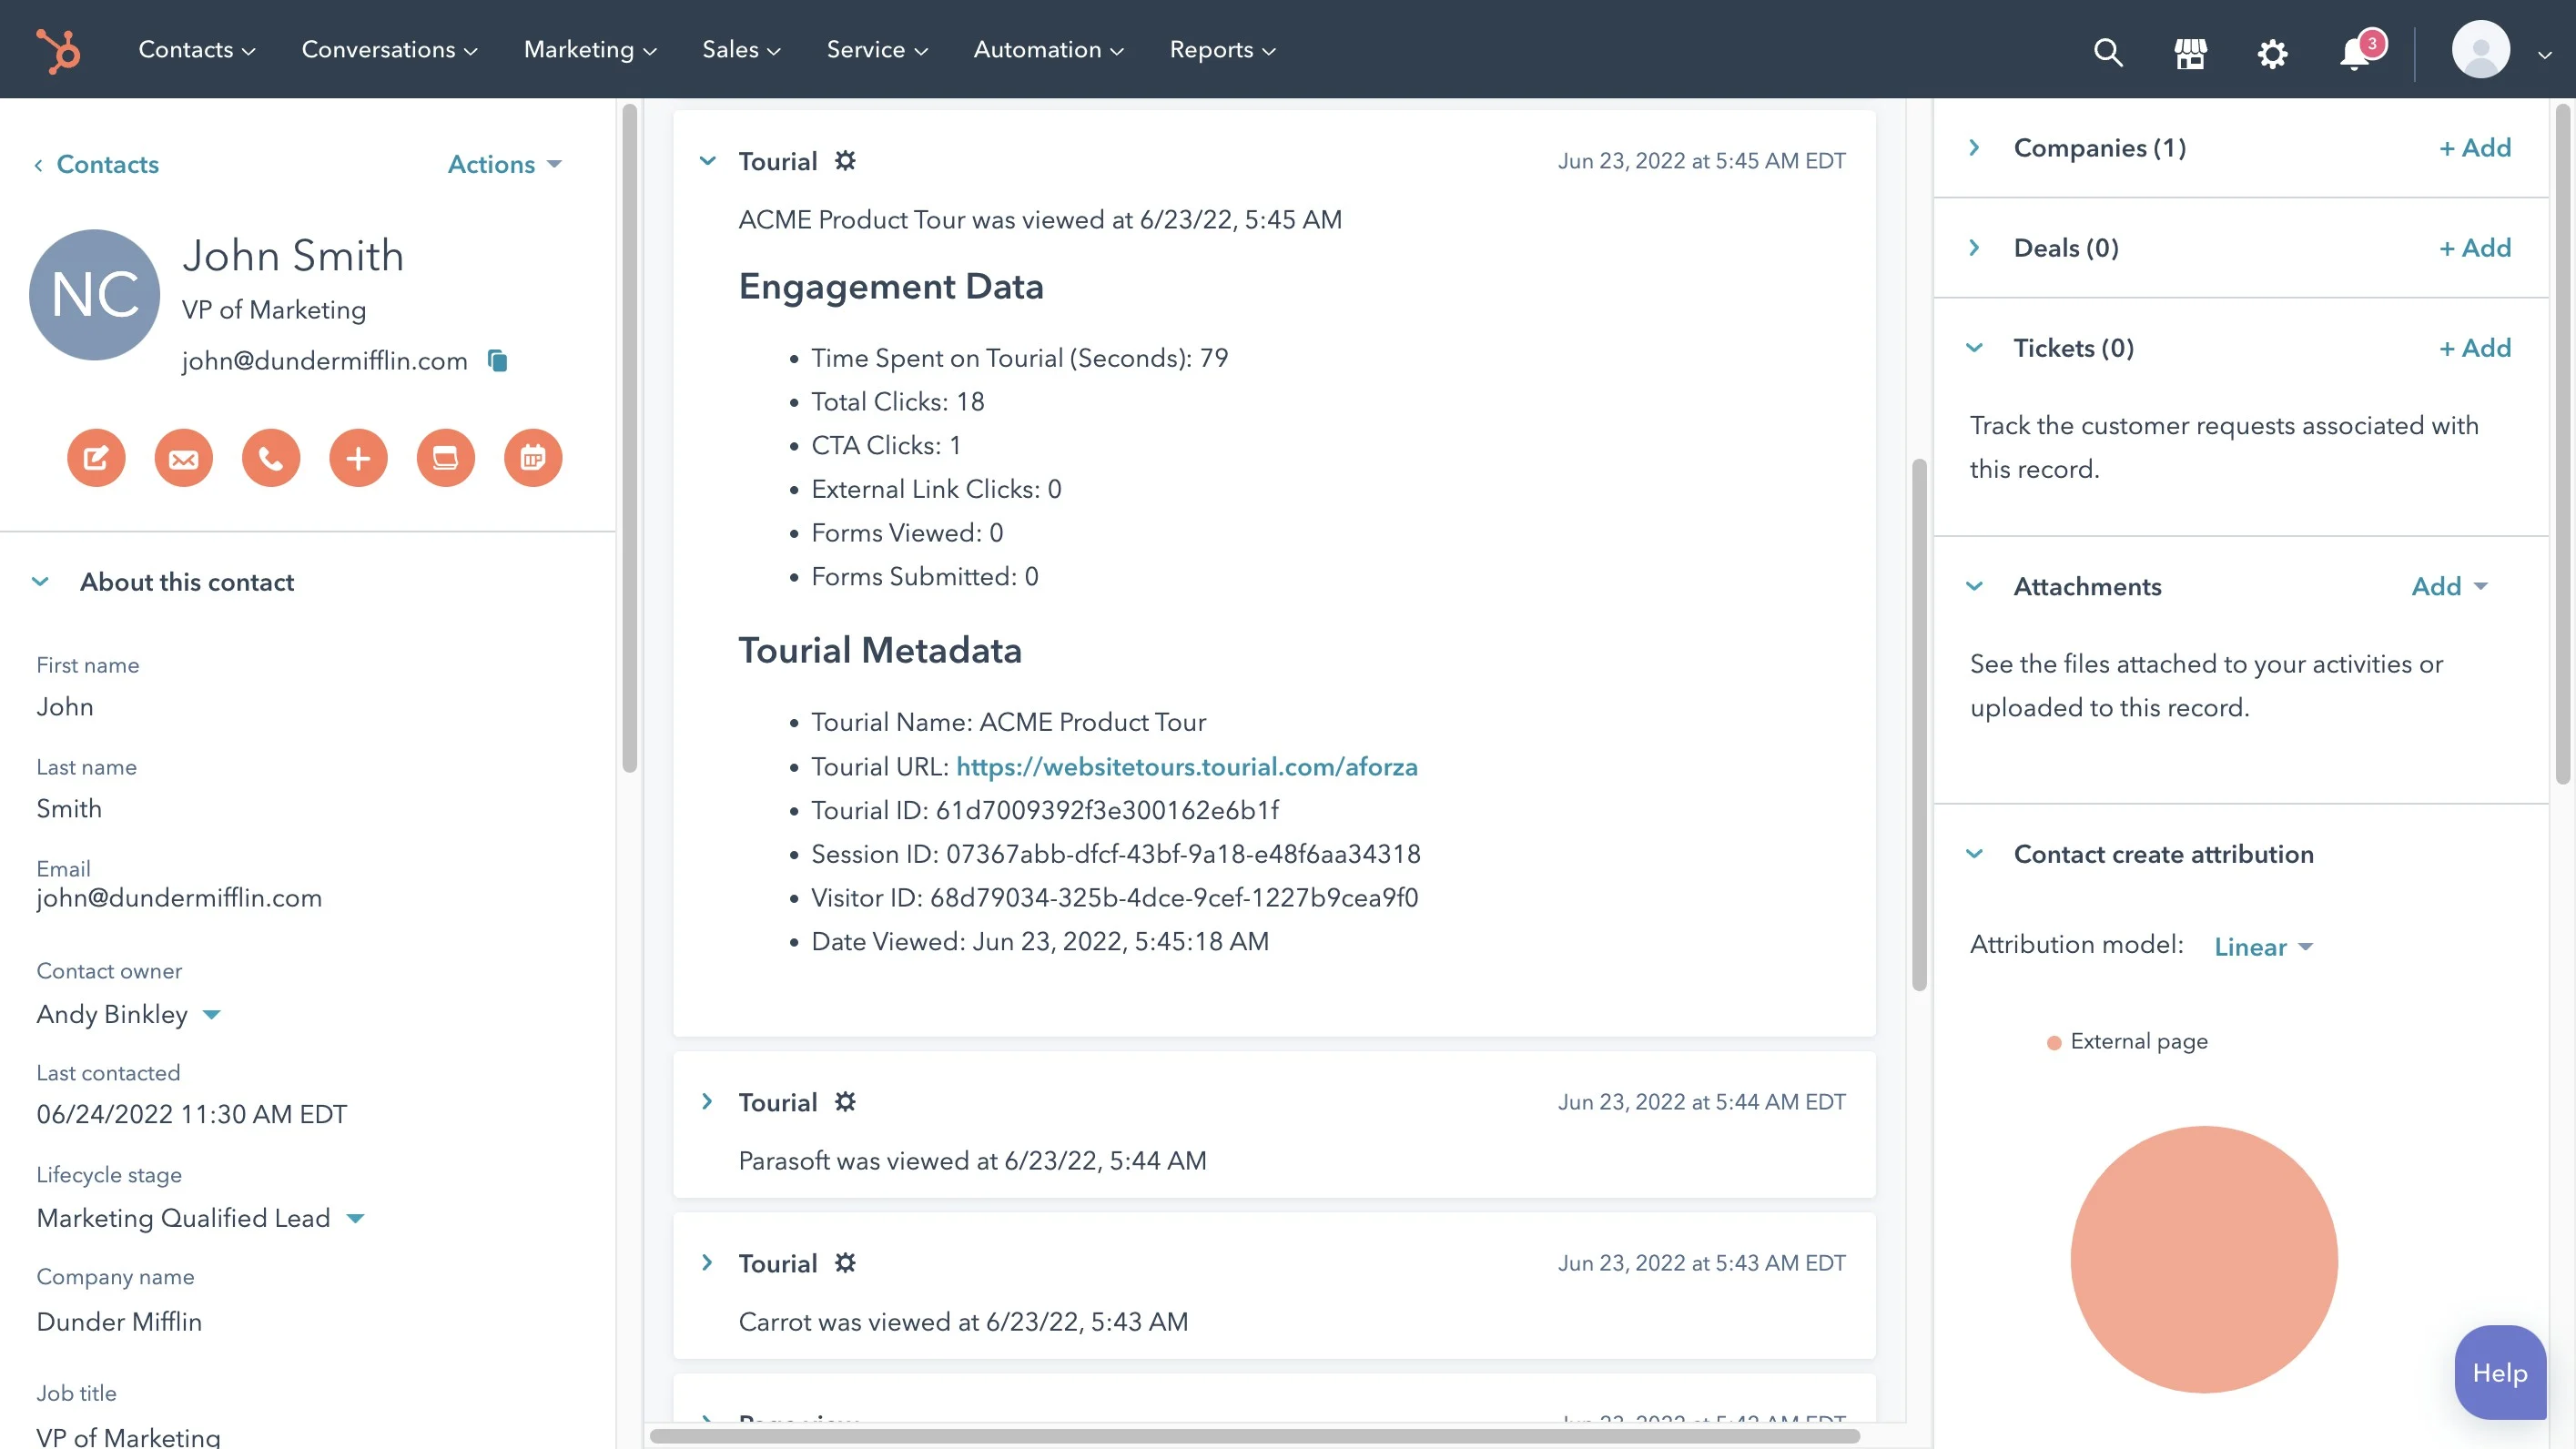Open the search magnifier icon
This screenshot has height=1449, width=2576.
point(2108,51)
